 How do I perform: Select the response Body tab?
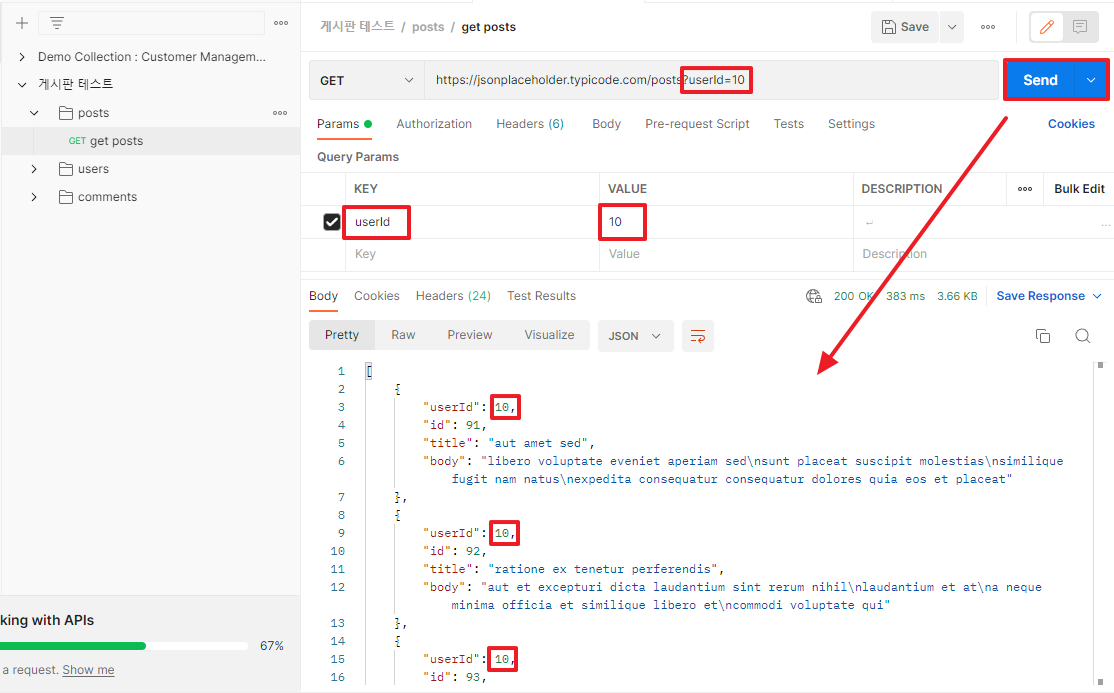click(x=323, y=296)
